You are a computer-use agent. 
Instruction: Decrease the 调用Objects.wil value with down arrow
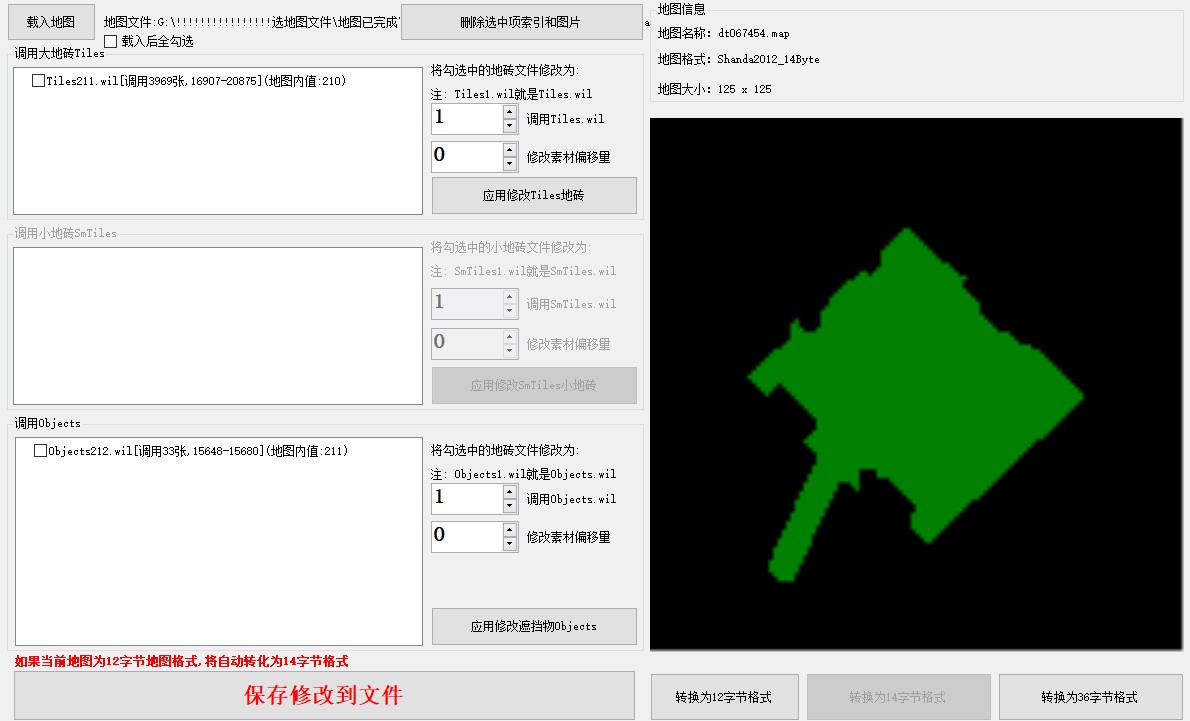click(x=510, y=506)
